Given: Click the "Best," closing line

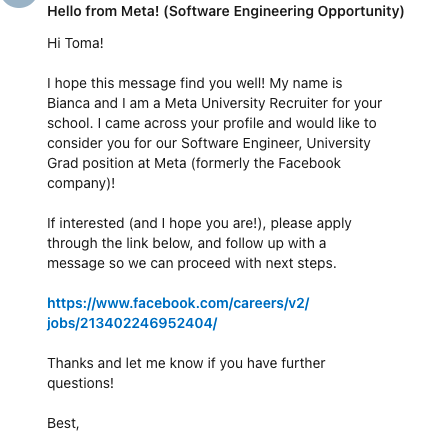Looking at the screenshot, I should pos(63,423).
